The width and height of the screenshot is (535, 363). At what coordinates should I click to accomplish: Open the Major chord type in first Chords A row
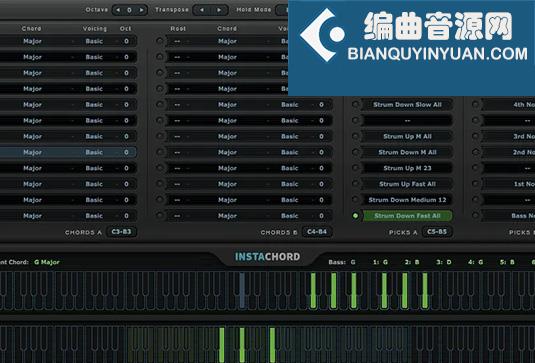tap(32, 41)
